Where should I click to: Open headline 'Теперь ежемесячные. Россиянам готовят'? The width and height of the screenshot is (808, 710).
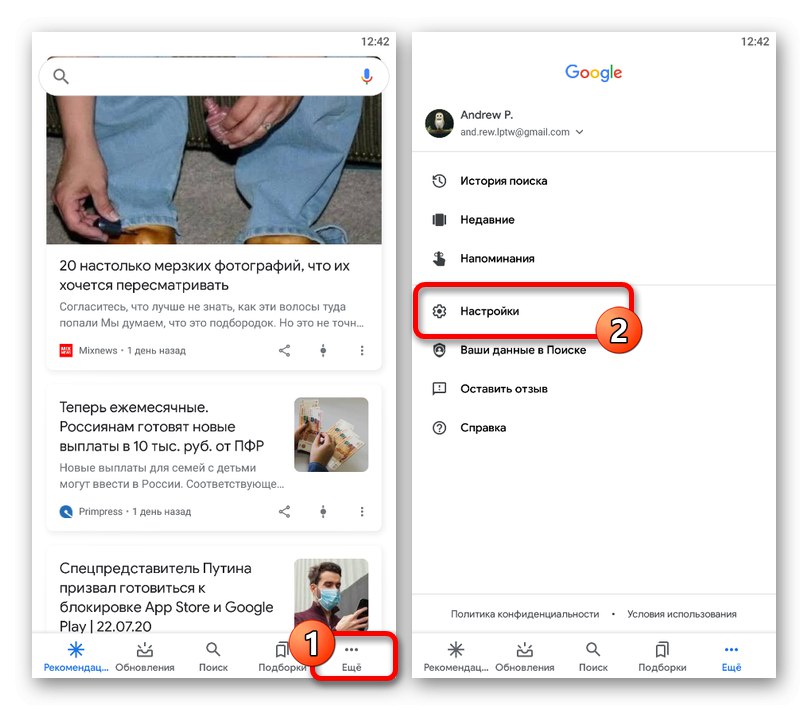(x=161, y=427)
